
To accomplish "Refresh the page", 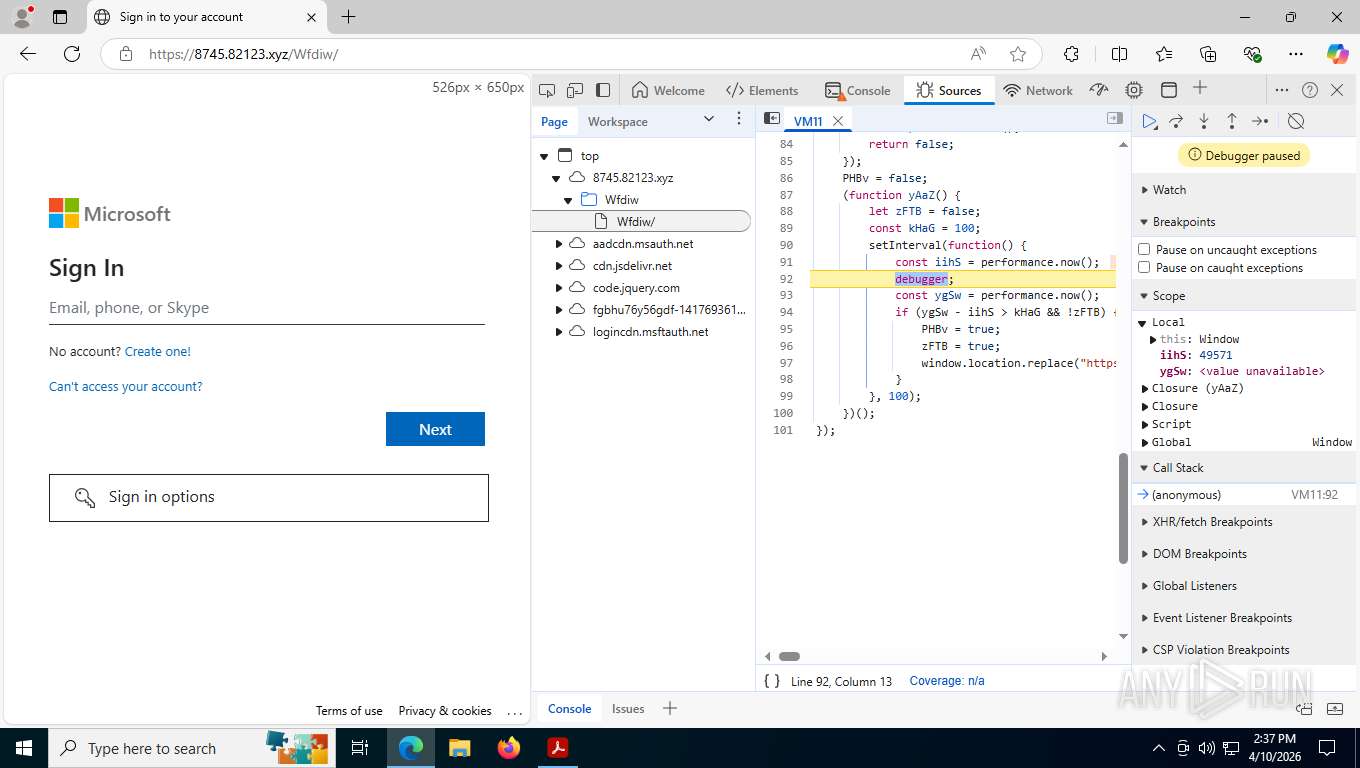I will [x=72, y=54].
